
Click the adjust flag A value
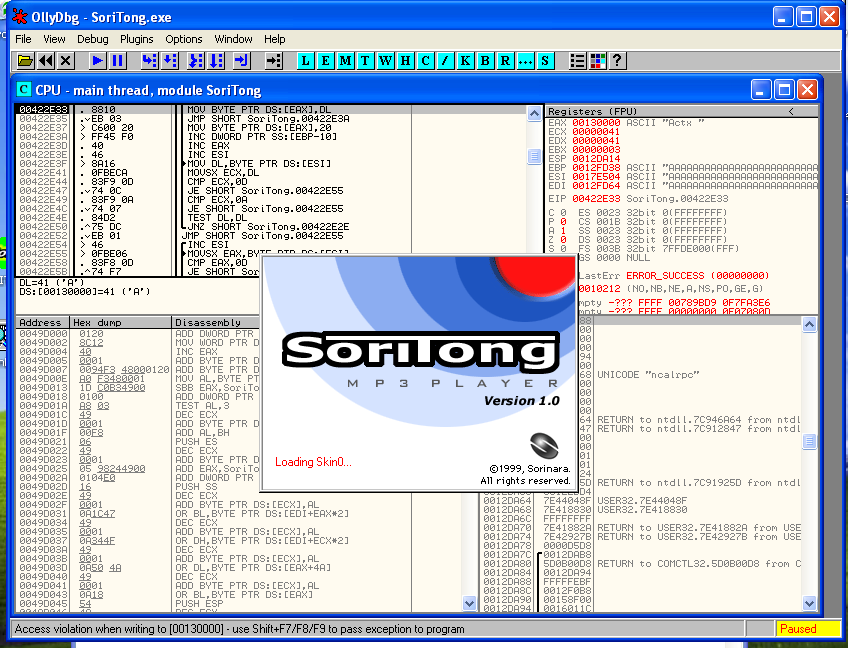coord(563,231)
